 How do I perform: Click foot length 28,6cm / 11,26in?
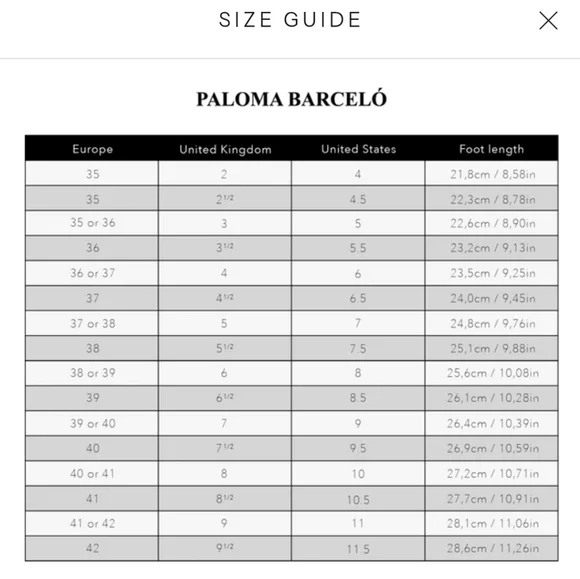(x=492, y=548)
